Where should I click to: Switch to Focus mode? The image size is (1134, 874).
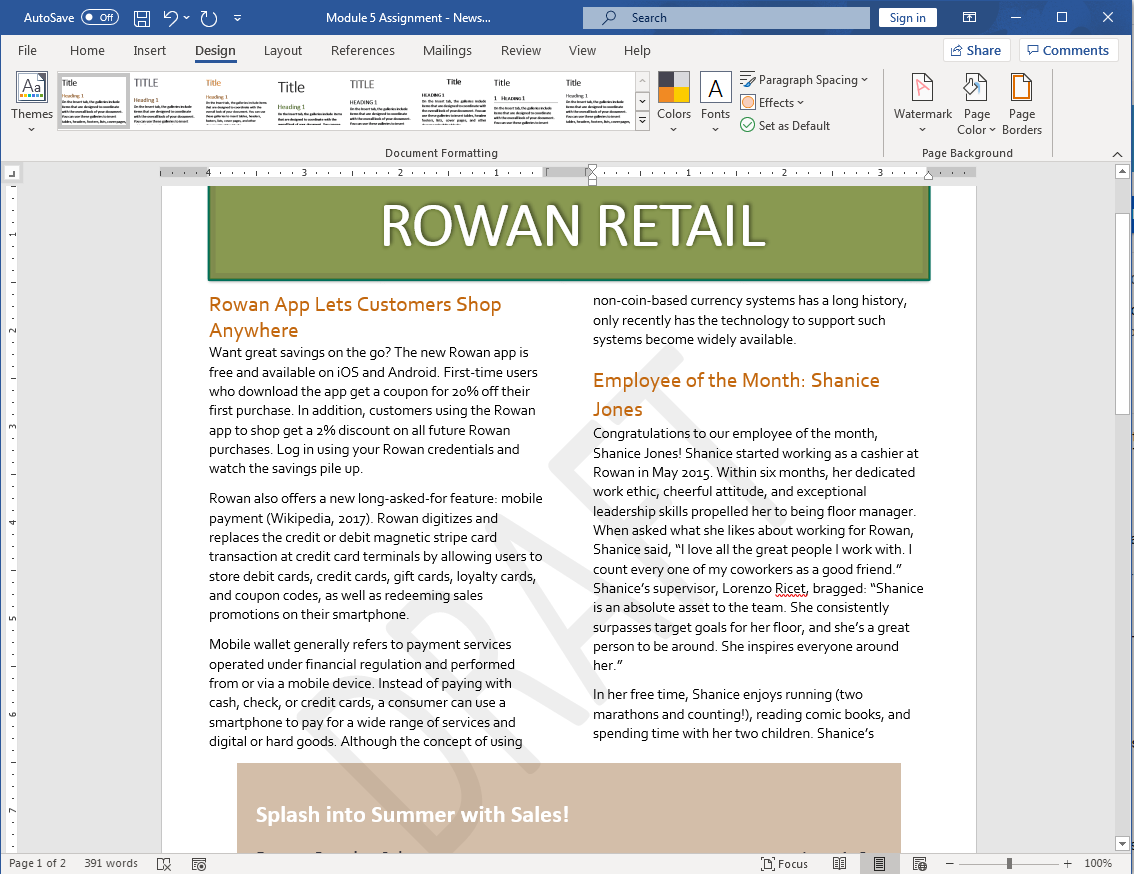(785, 864)
